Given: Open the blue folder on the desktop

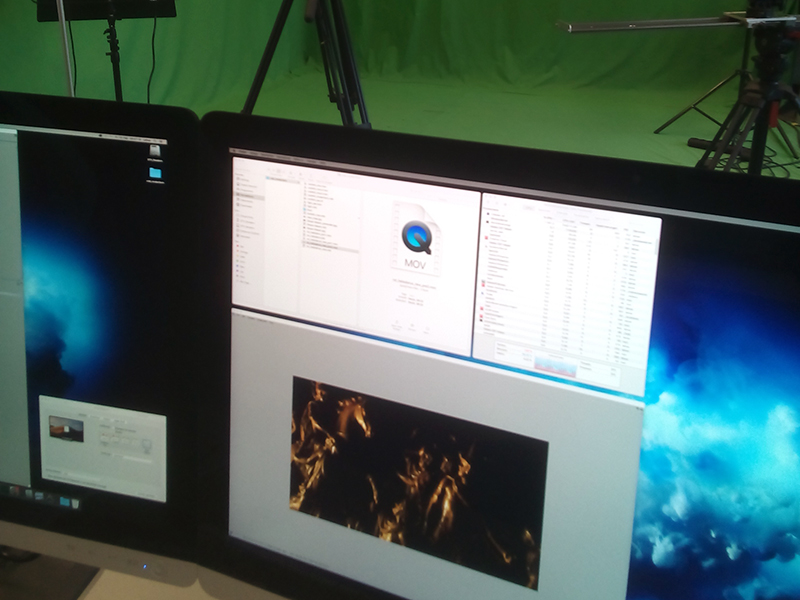Looking at the screenshot, I should (x=156, y=174).
